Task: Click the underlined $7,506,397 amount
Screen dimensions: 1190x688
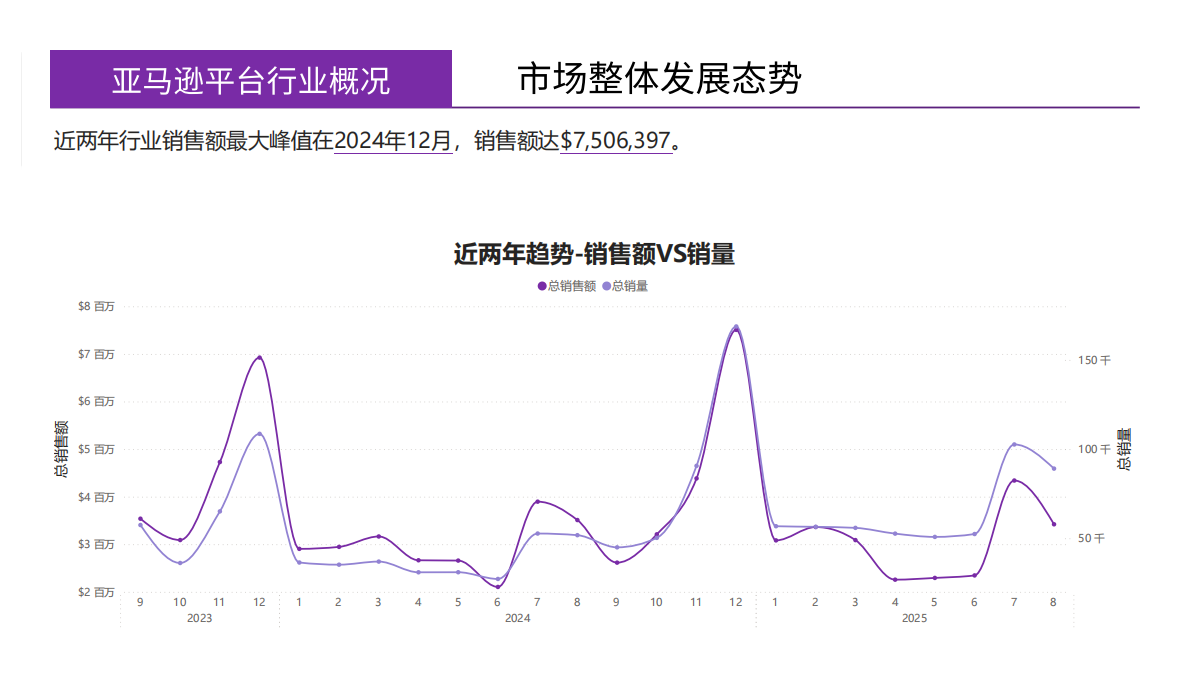Action: [615, 140]
